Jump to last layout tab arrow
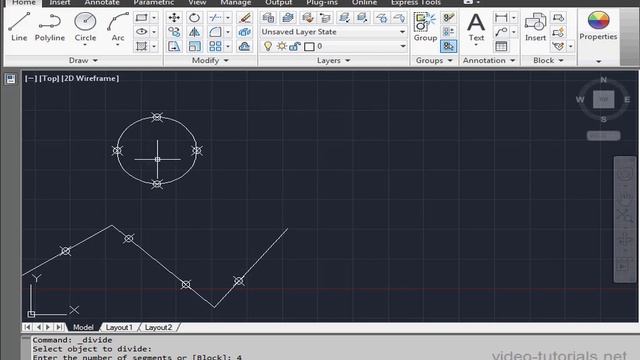This screenshot has width=640, height=360. tap(59, 327)
